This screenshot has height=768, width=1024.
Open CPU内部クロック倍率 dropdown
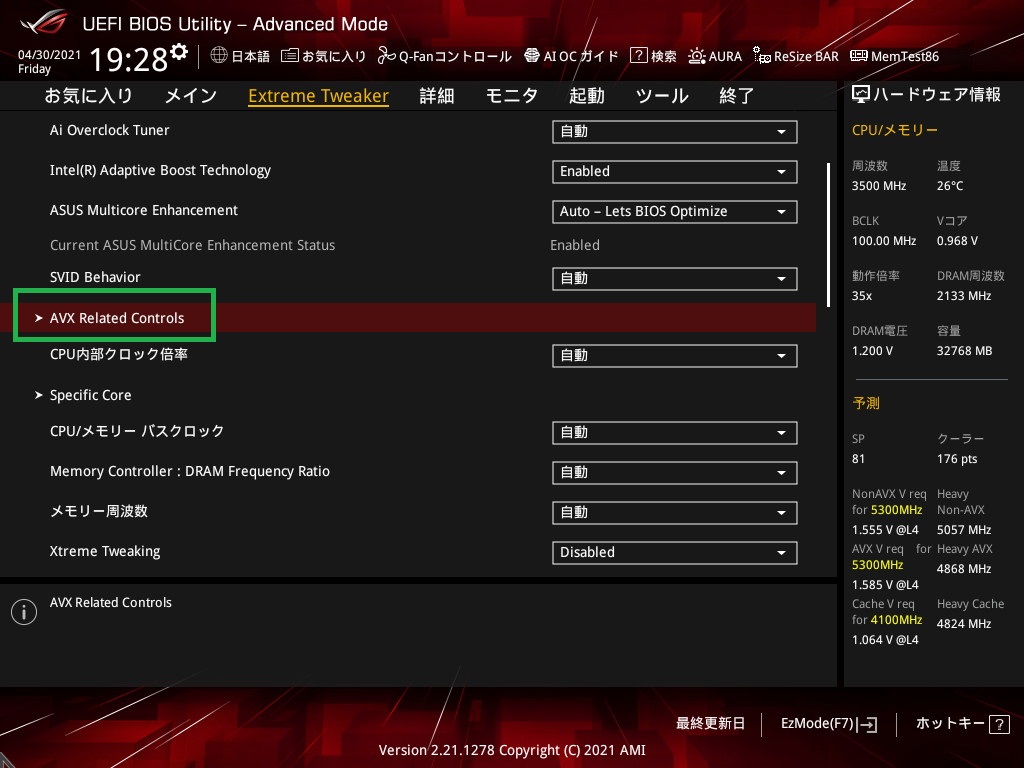click(x=675, y=356)
